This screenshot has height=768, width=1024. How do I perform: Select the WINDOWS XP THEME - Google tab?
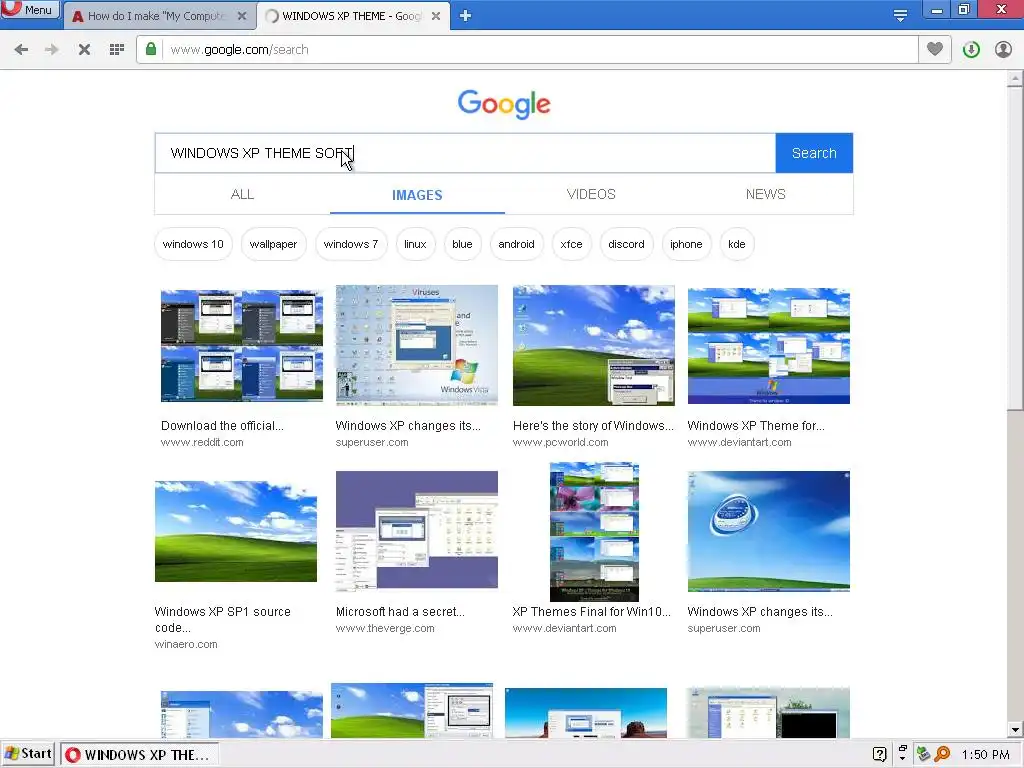[353, 16]
